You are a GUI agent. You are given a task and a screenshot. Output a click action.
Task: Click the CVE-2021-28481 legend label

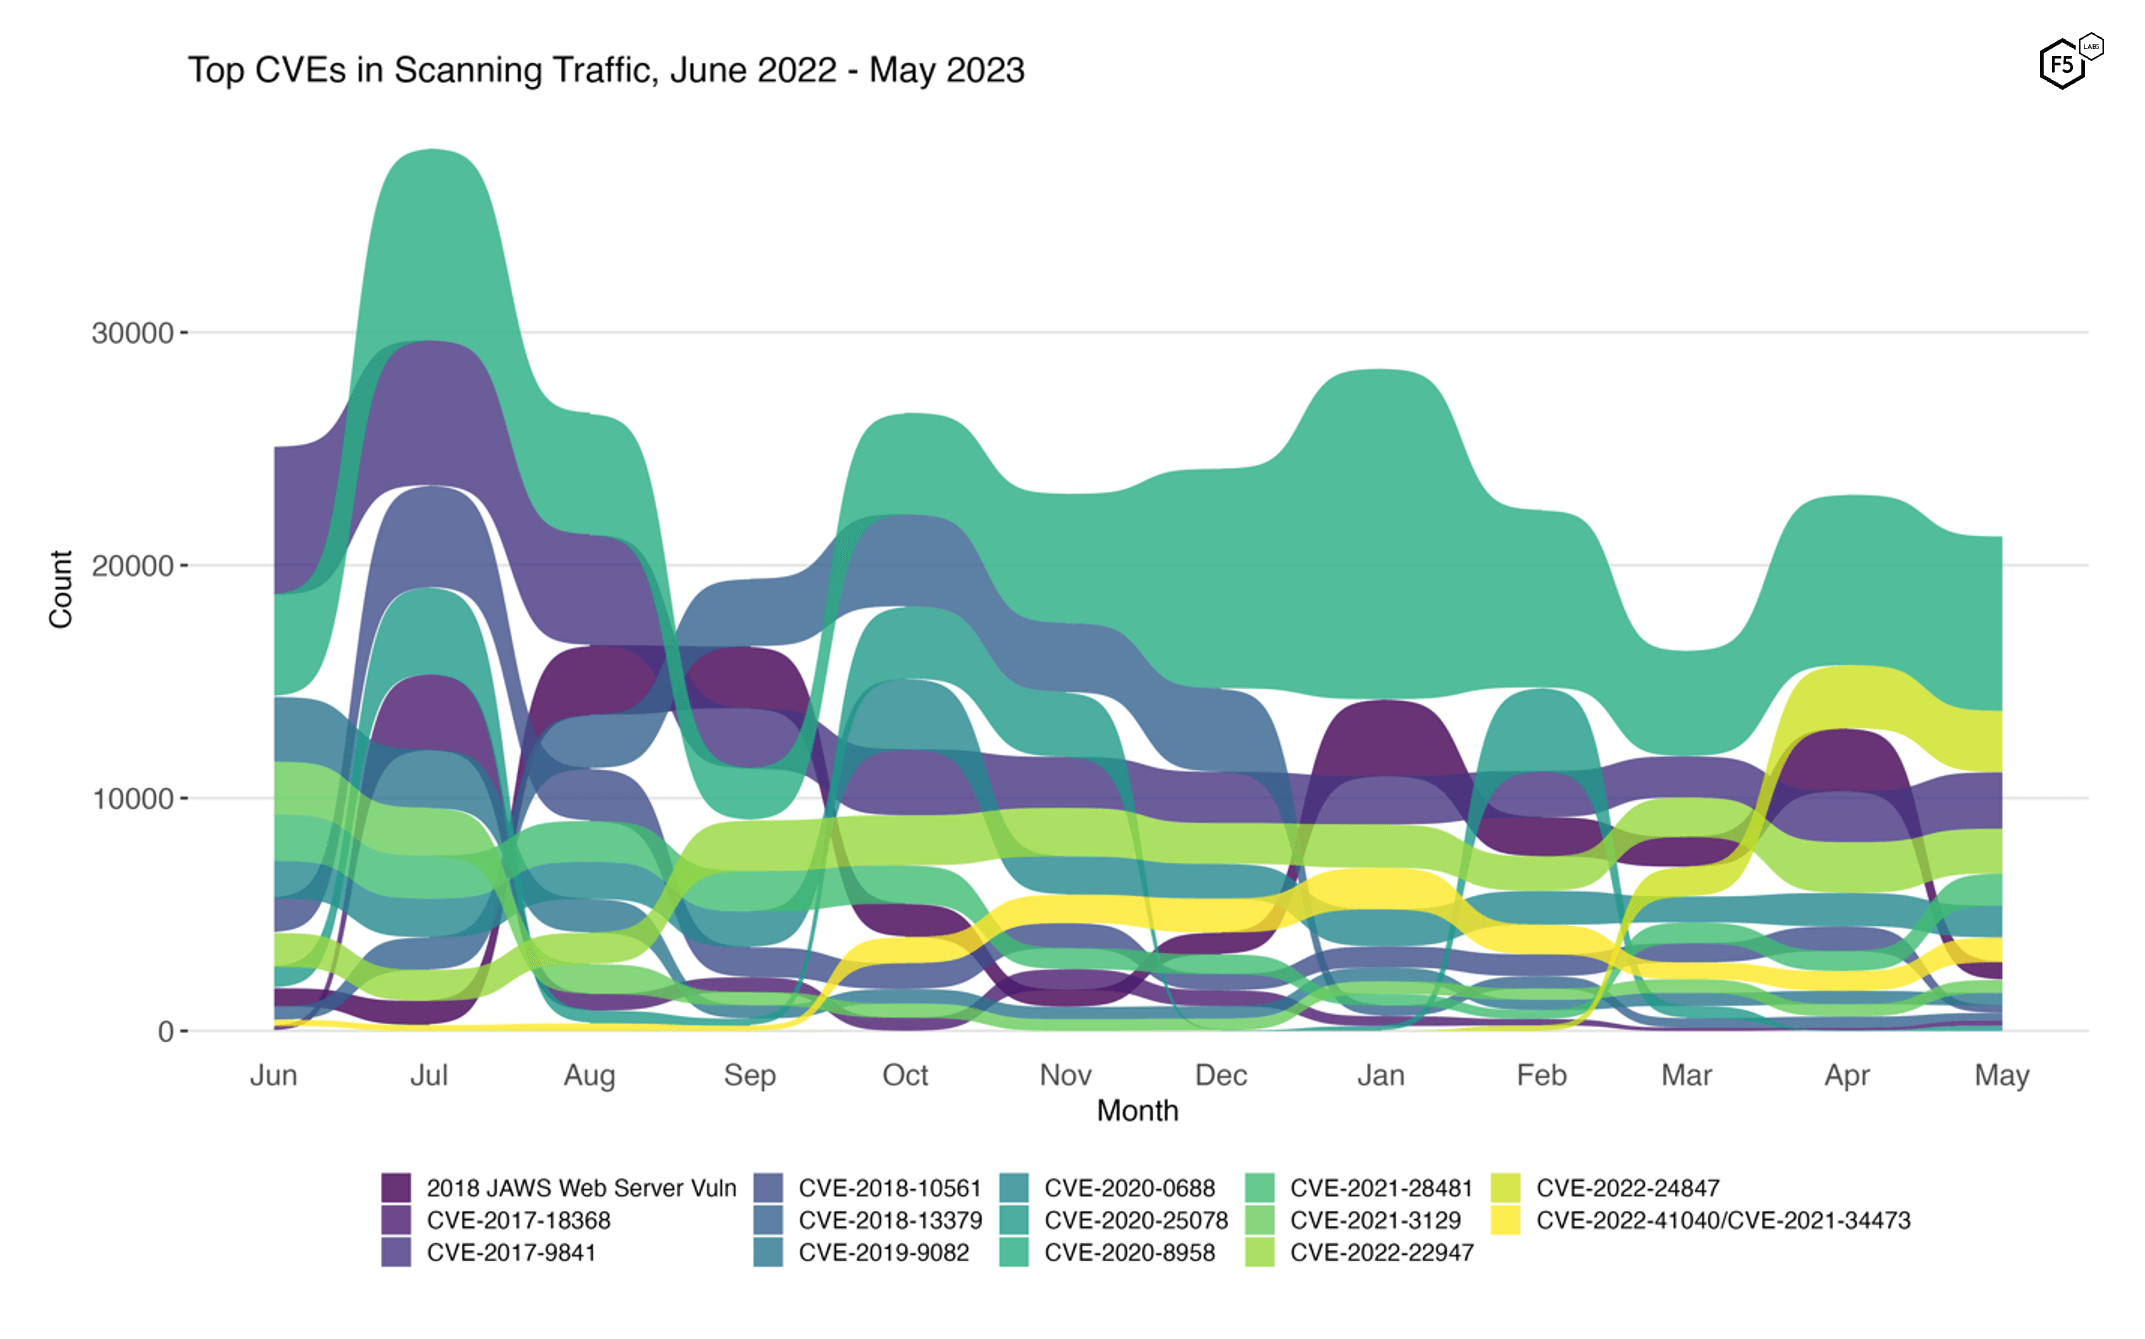(x=1381, y=1188)
